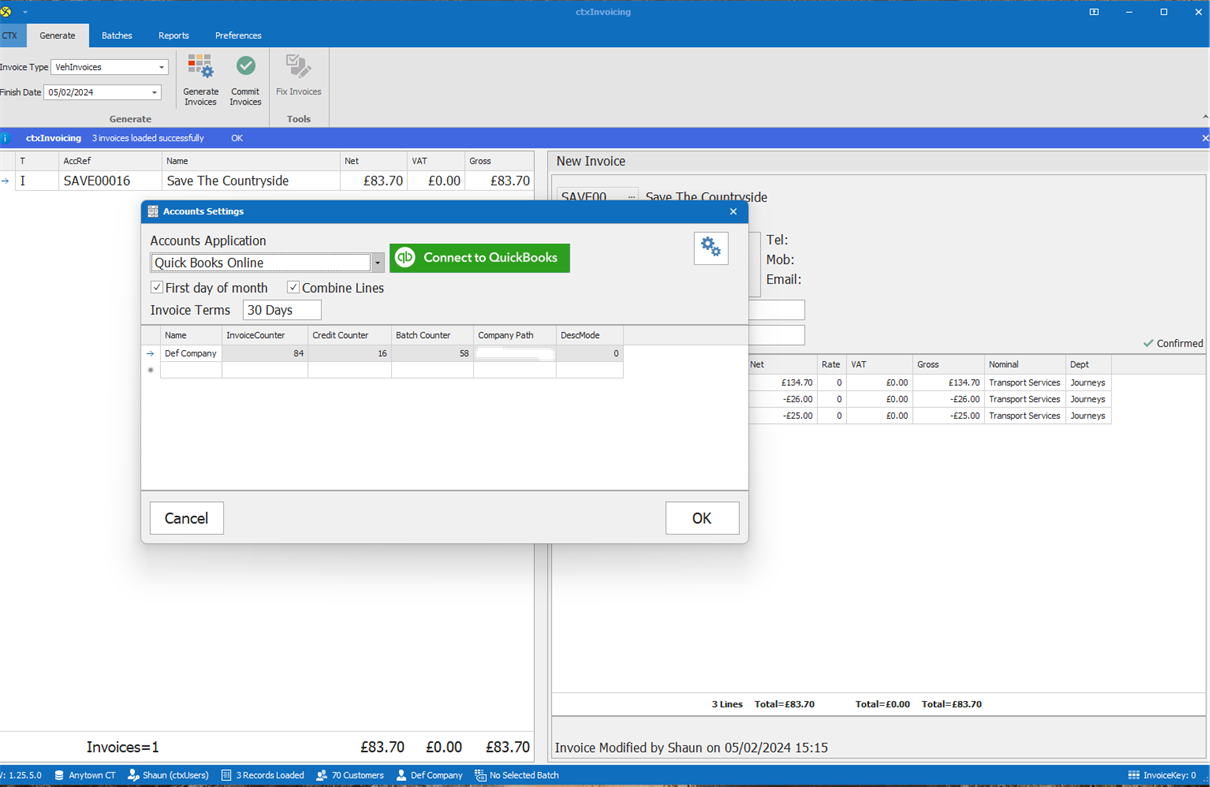Open the Fix Invoices tool

coord(298,80)
